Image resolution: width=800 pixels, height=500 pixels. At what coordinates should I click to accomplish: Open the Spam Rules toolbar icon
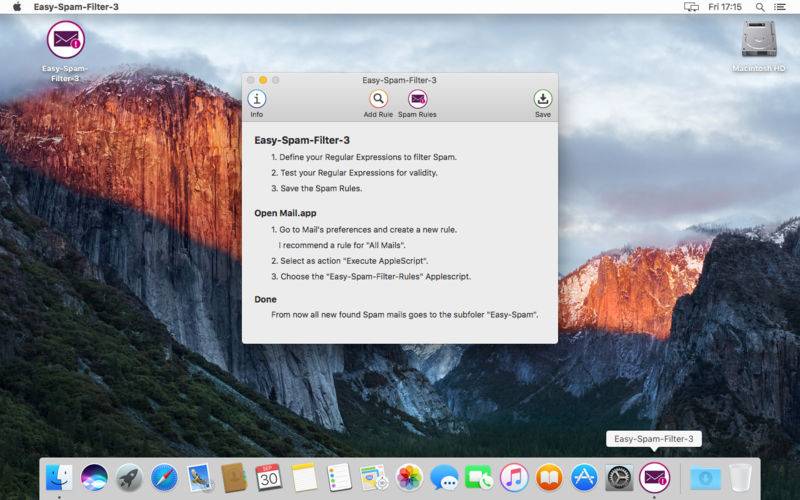coord(417,99)
